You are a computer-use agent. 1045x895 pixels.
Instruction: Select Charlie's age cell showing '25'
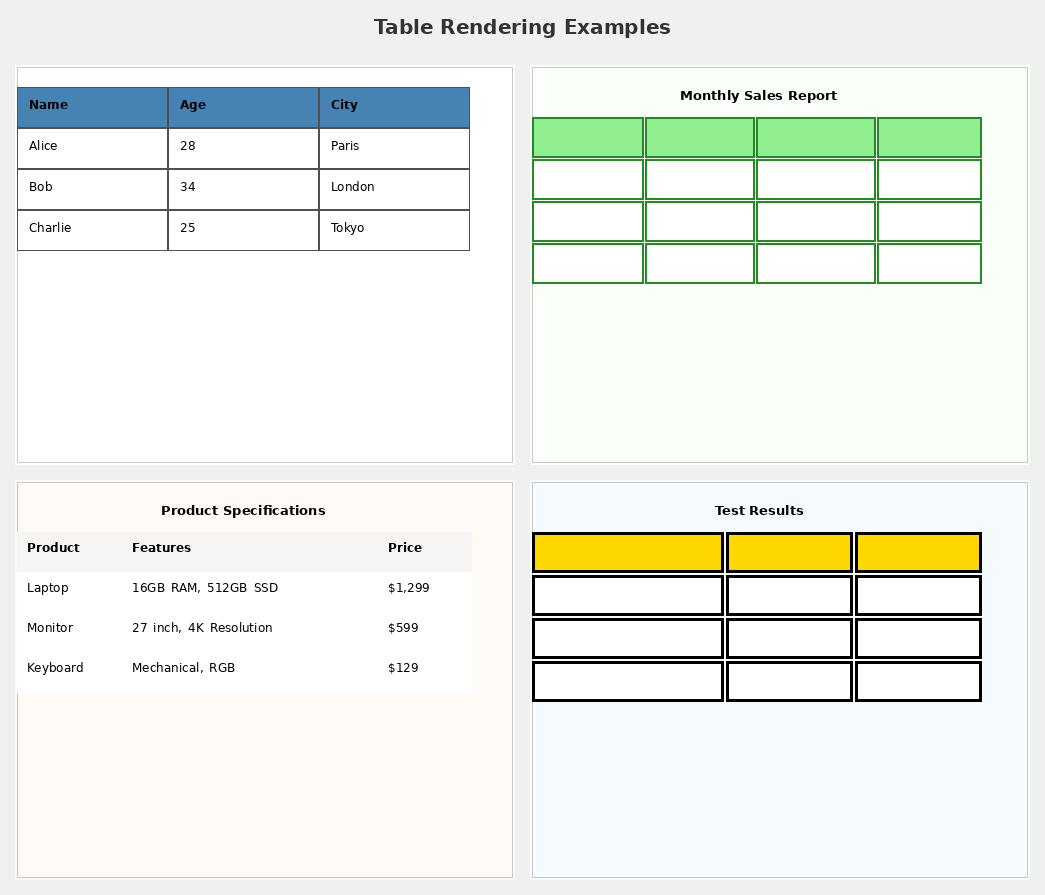(x=243, y=230)
